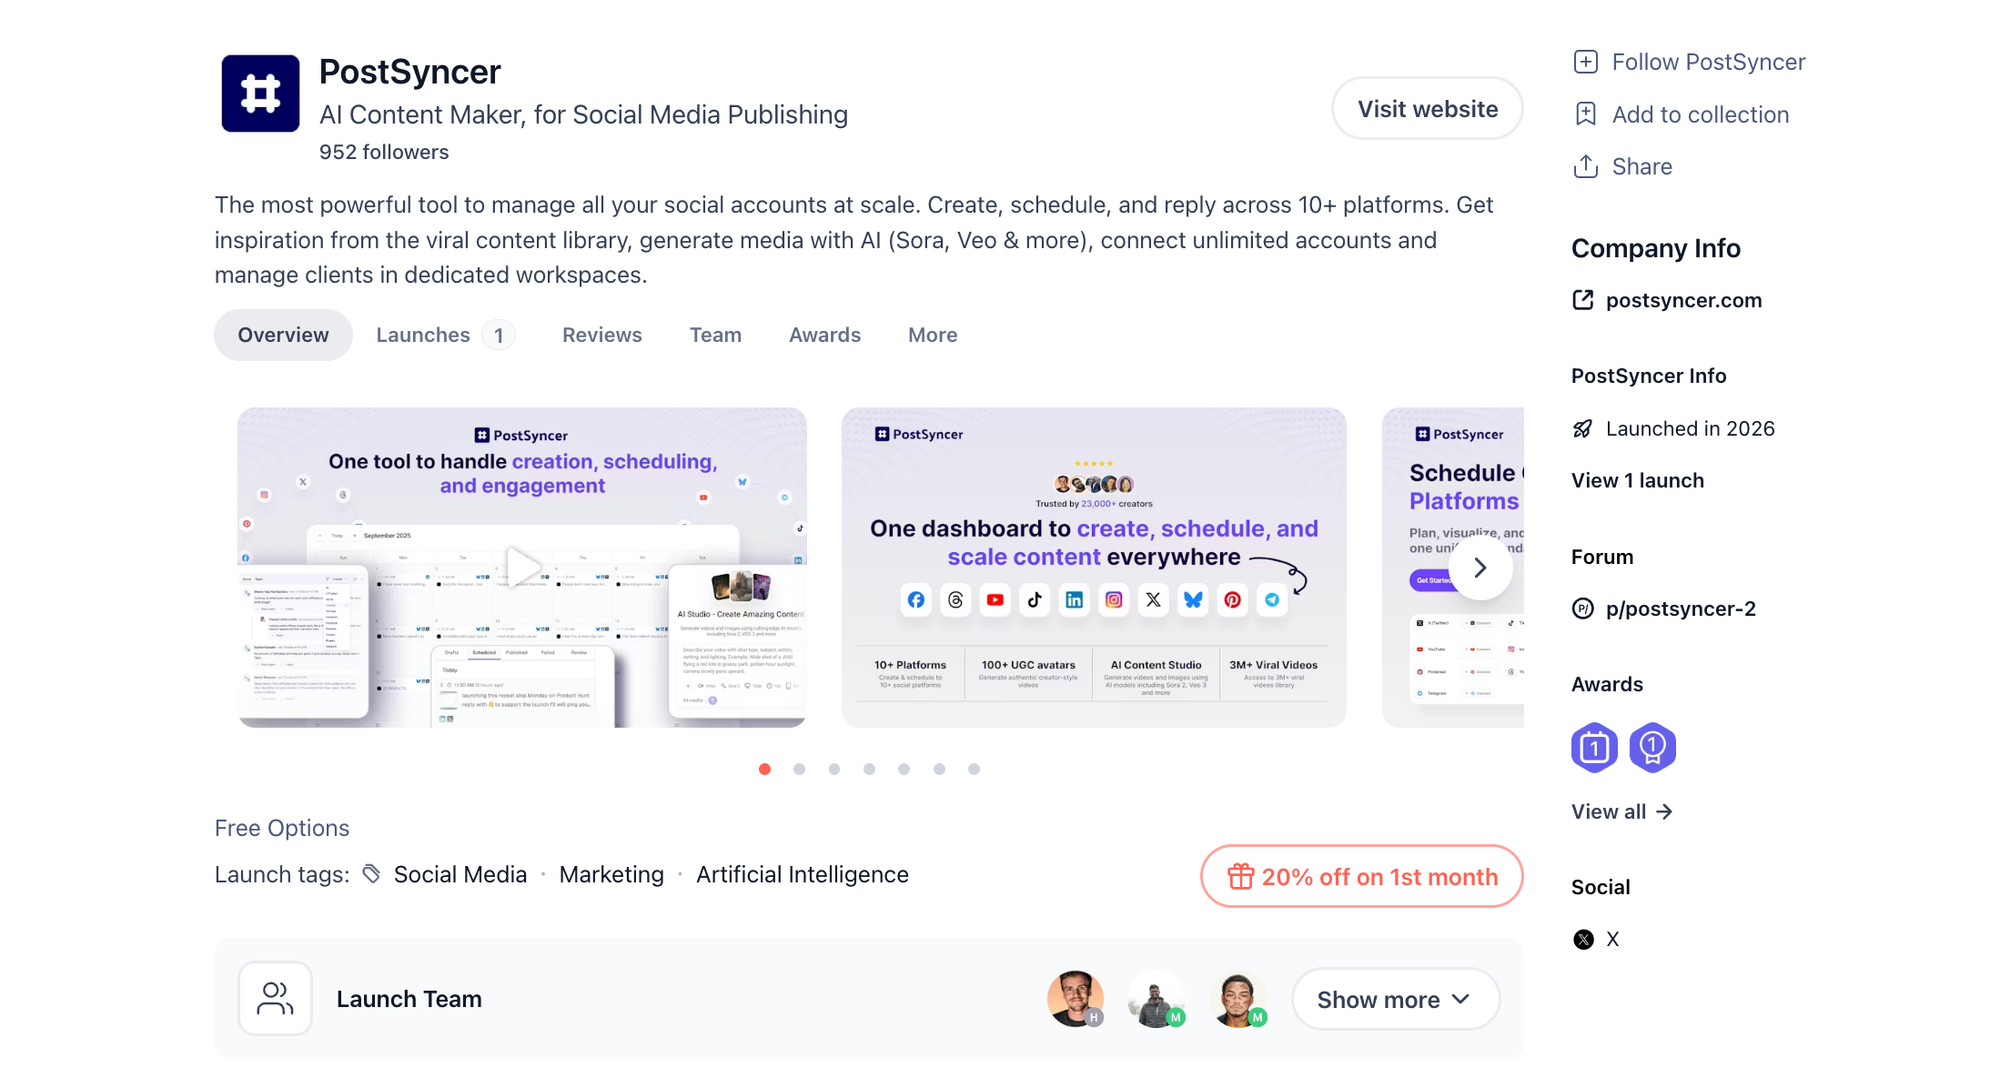Expand the Show more launch team list
Screen dimensions: 2000x1086
click(1395, 998)
